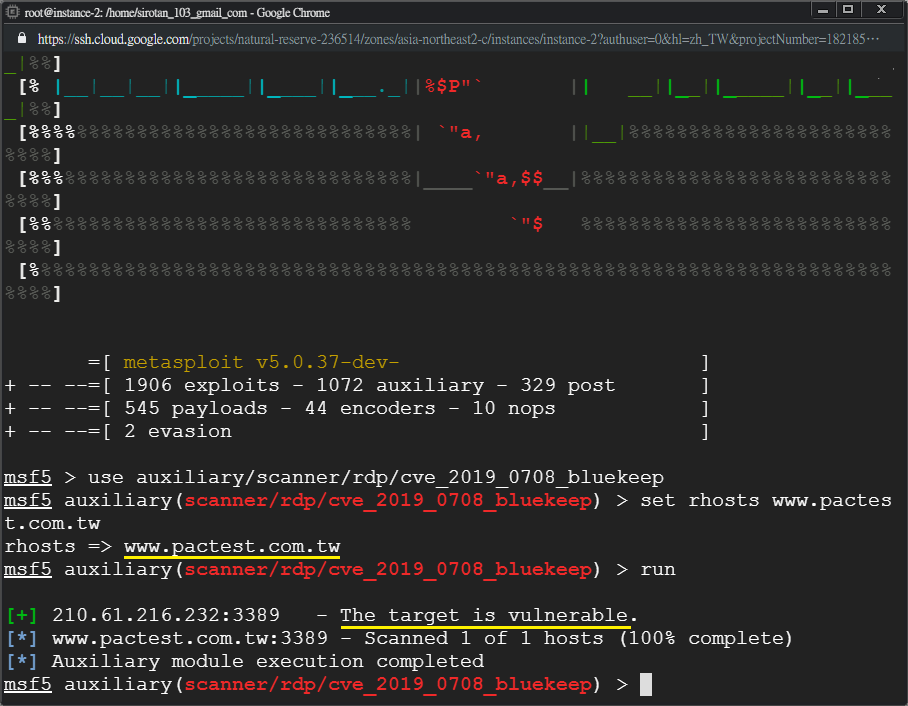Viewport: 908px width, 706px height.
Task: Click the ssh.cloud.google.com URL text
Action: click(457, 39)
